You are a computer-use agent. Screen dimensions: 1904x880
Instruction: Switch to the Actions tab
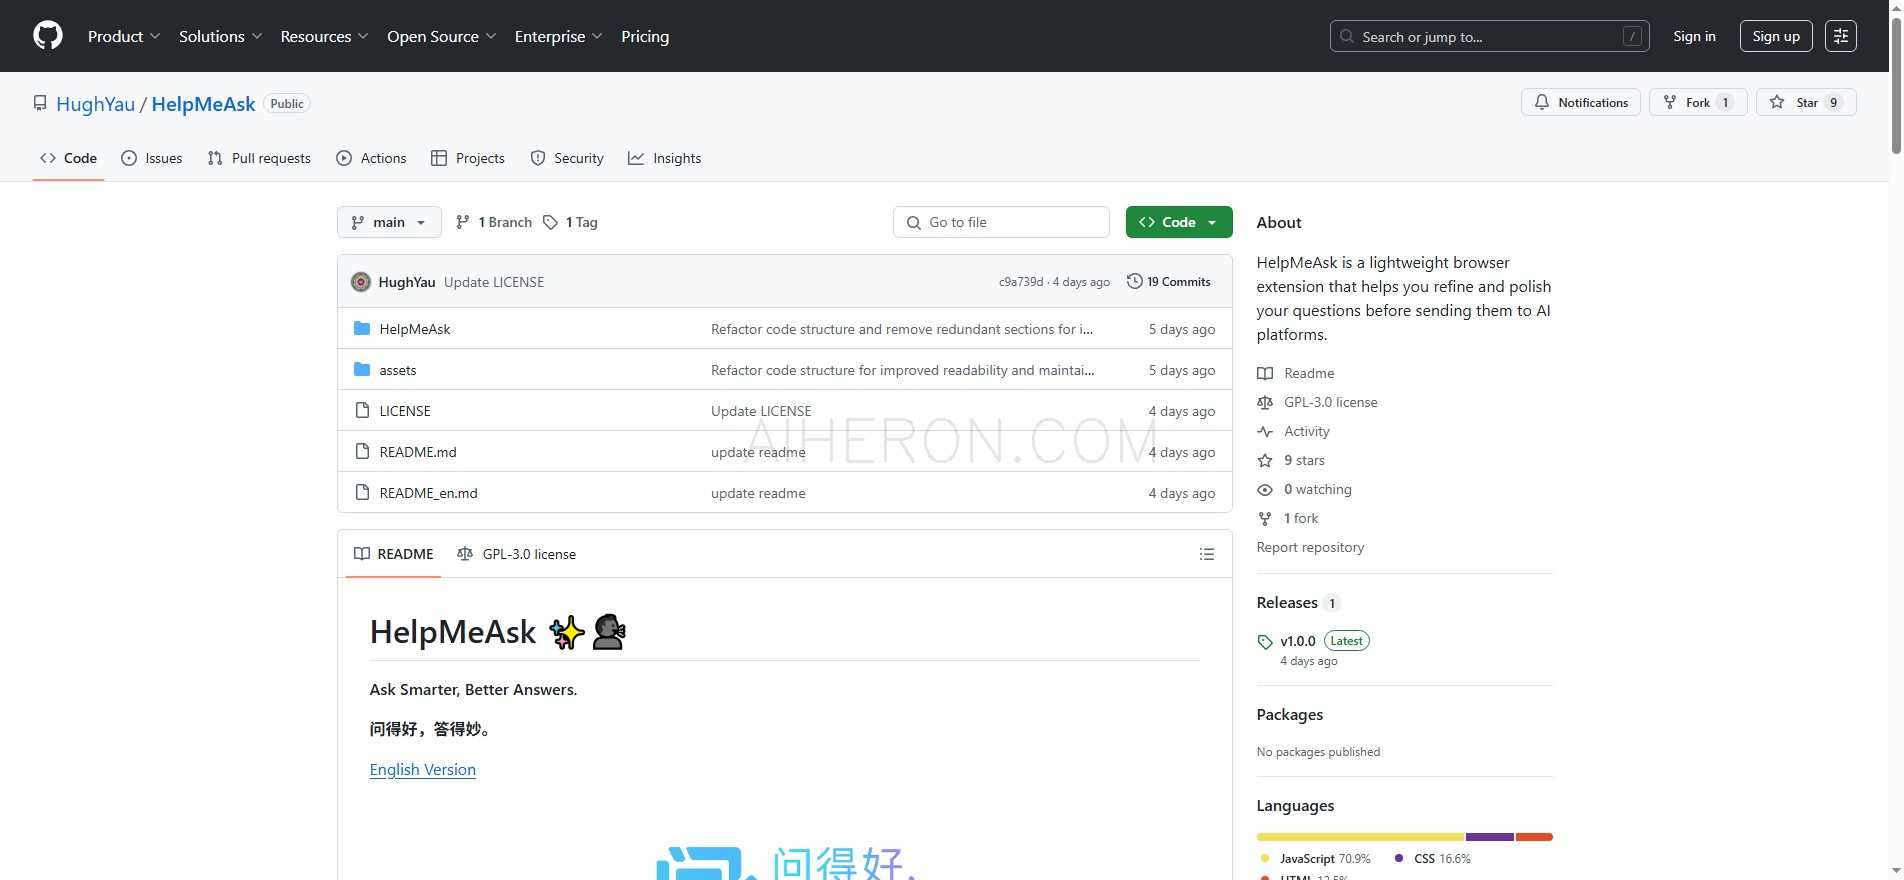(371, 158)
